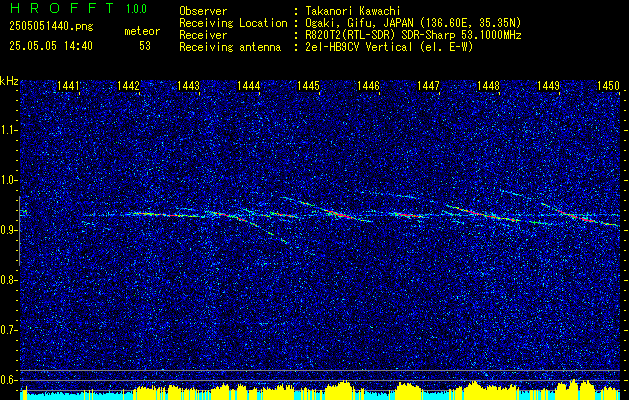The image size is (629, 400).
Task: Click the 1441 time axis marker
Action: tap(68, 85)
